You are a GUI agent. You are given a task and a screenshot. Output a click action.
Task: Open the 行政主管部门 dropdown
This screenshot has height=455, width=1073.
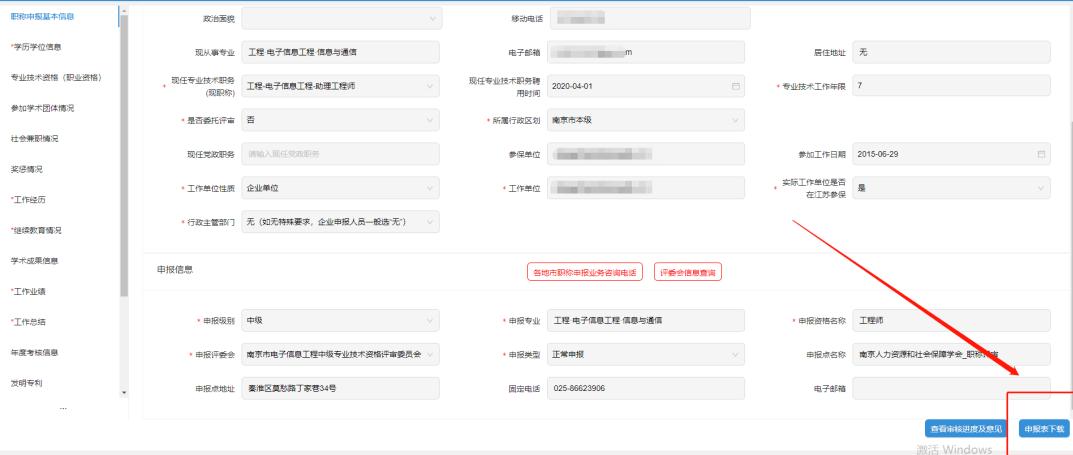click(341, 222)
